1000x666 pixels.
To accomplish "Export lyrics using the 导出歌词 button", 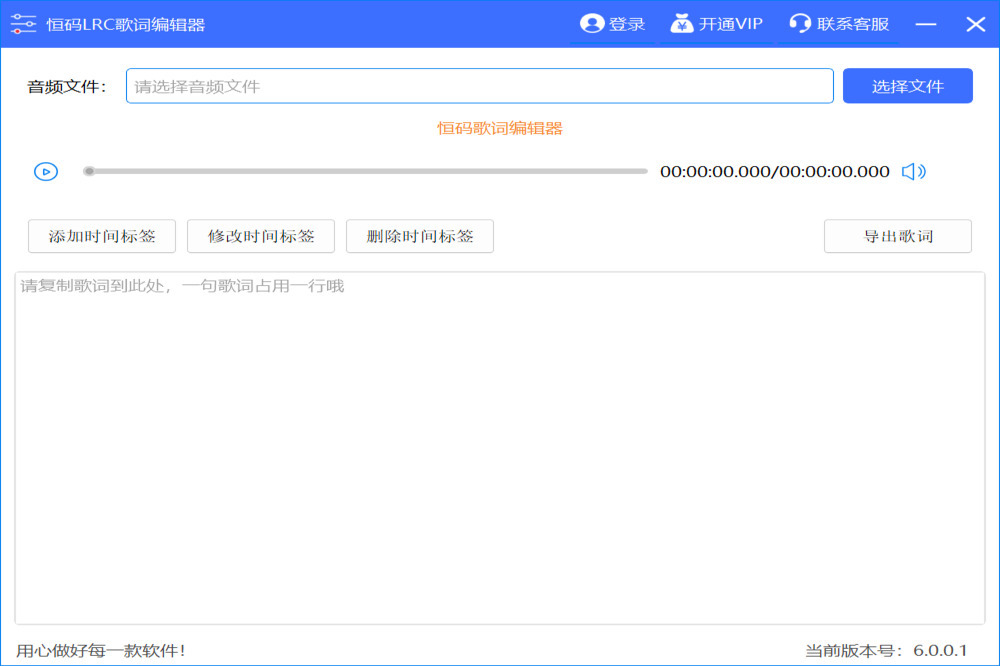I will tap(897, 236).
